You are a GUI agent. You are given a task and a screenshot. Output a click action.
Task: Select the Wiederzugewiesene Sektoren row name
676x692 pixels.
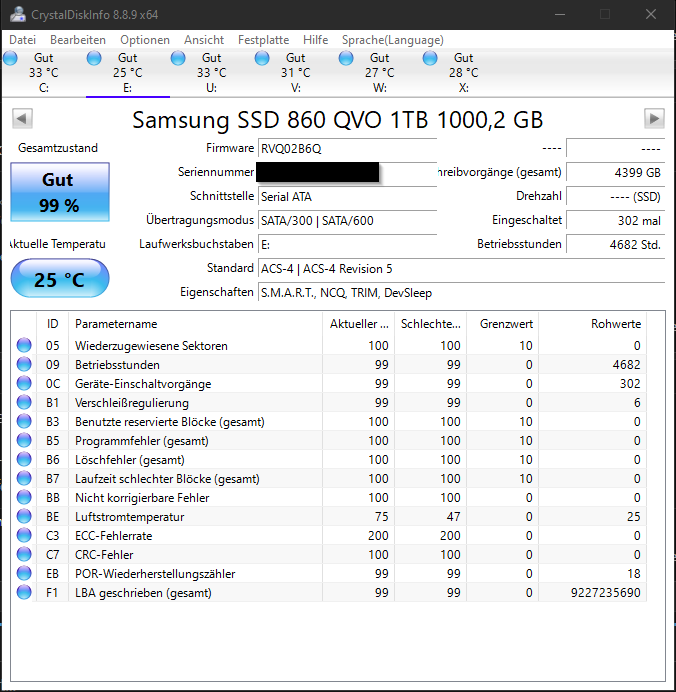151,346
